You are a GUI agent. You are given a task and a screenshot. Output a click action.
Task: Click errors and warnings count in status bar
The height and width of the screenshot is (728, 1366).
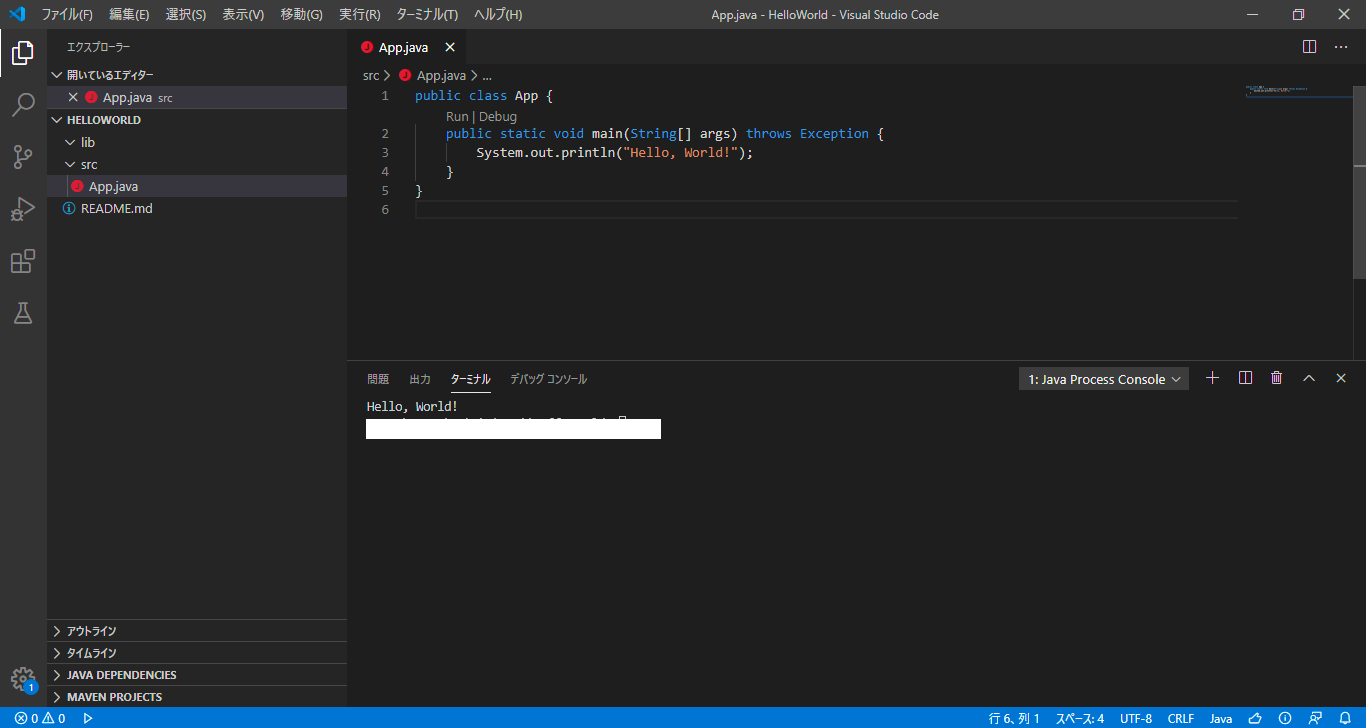(40, 718)
